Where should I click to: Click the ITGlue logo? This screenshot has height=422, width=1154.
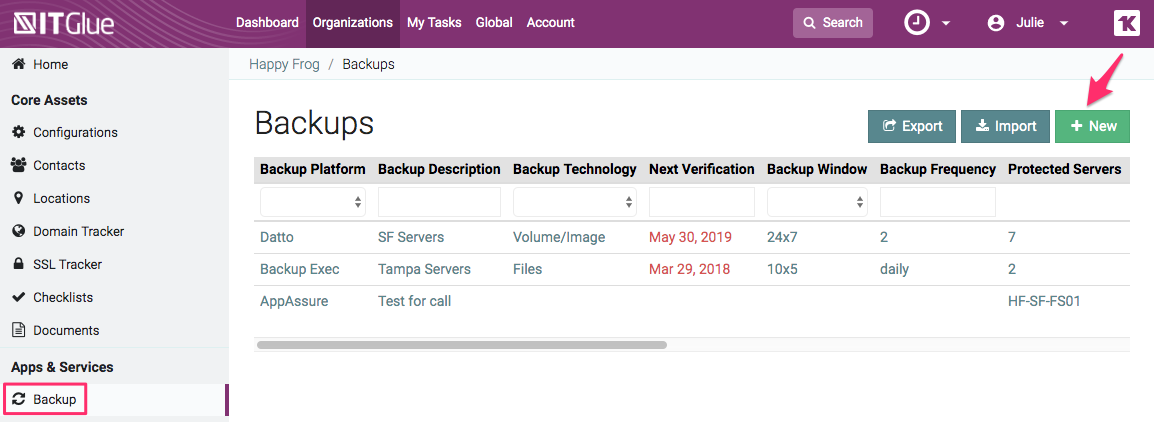(63, 22)
